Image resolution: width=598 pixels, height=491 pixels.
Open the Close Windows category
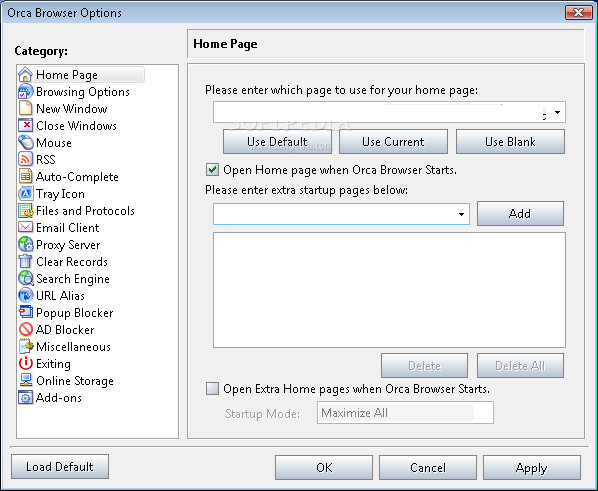[x=76, y=126]
